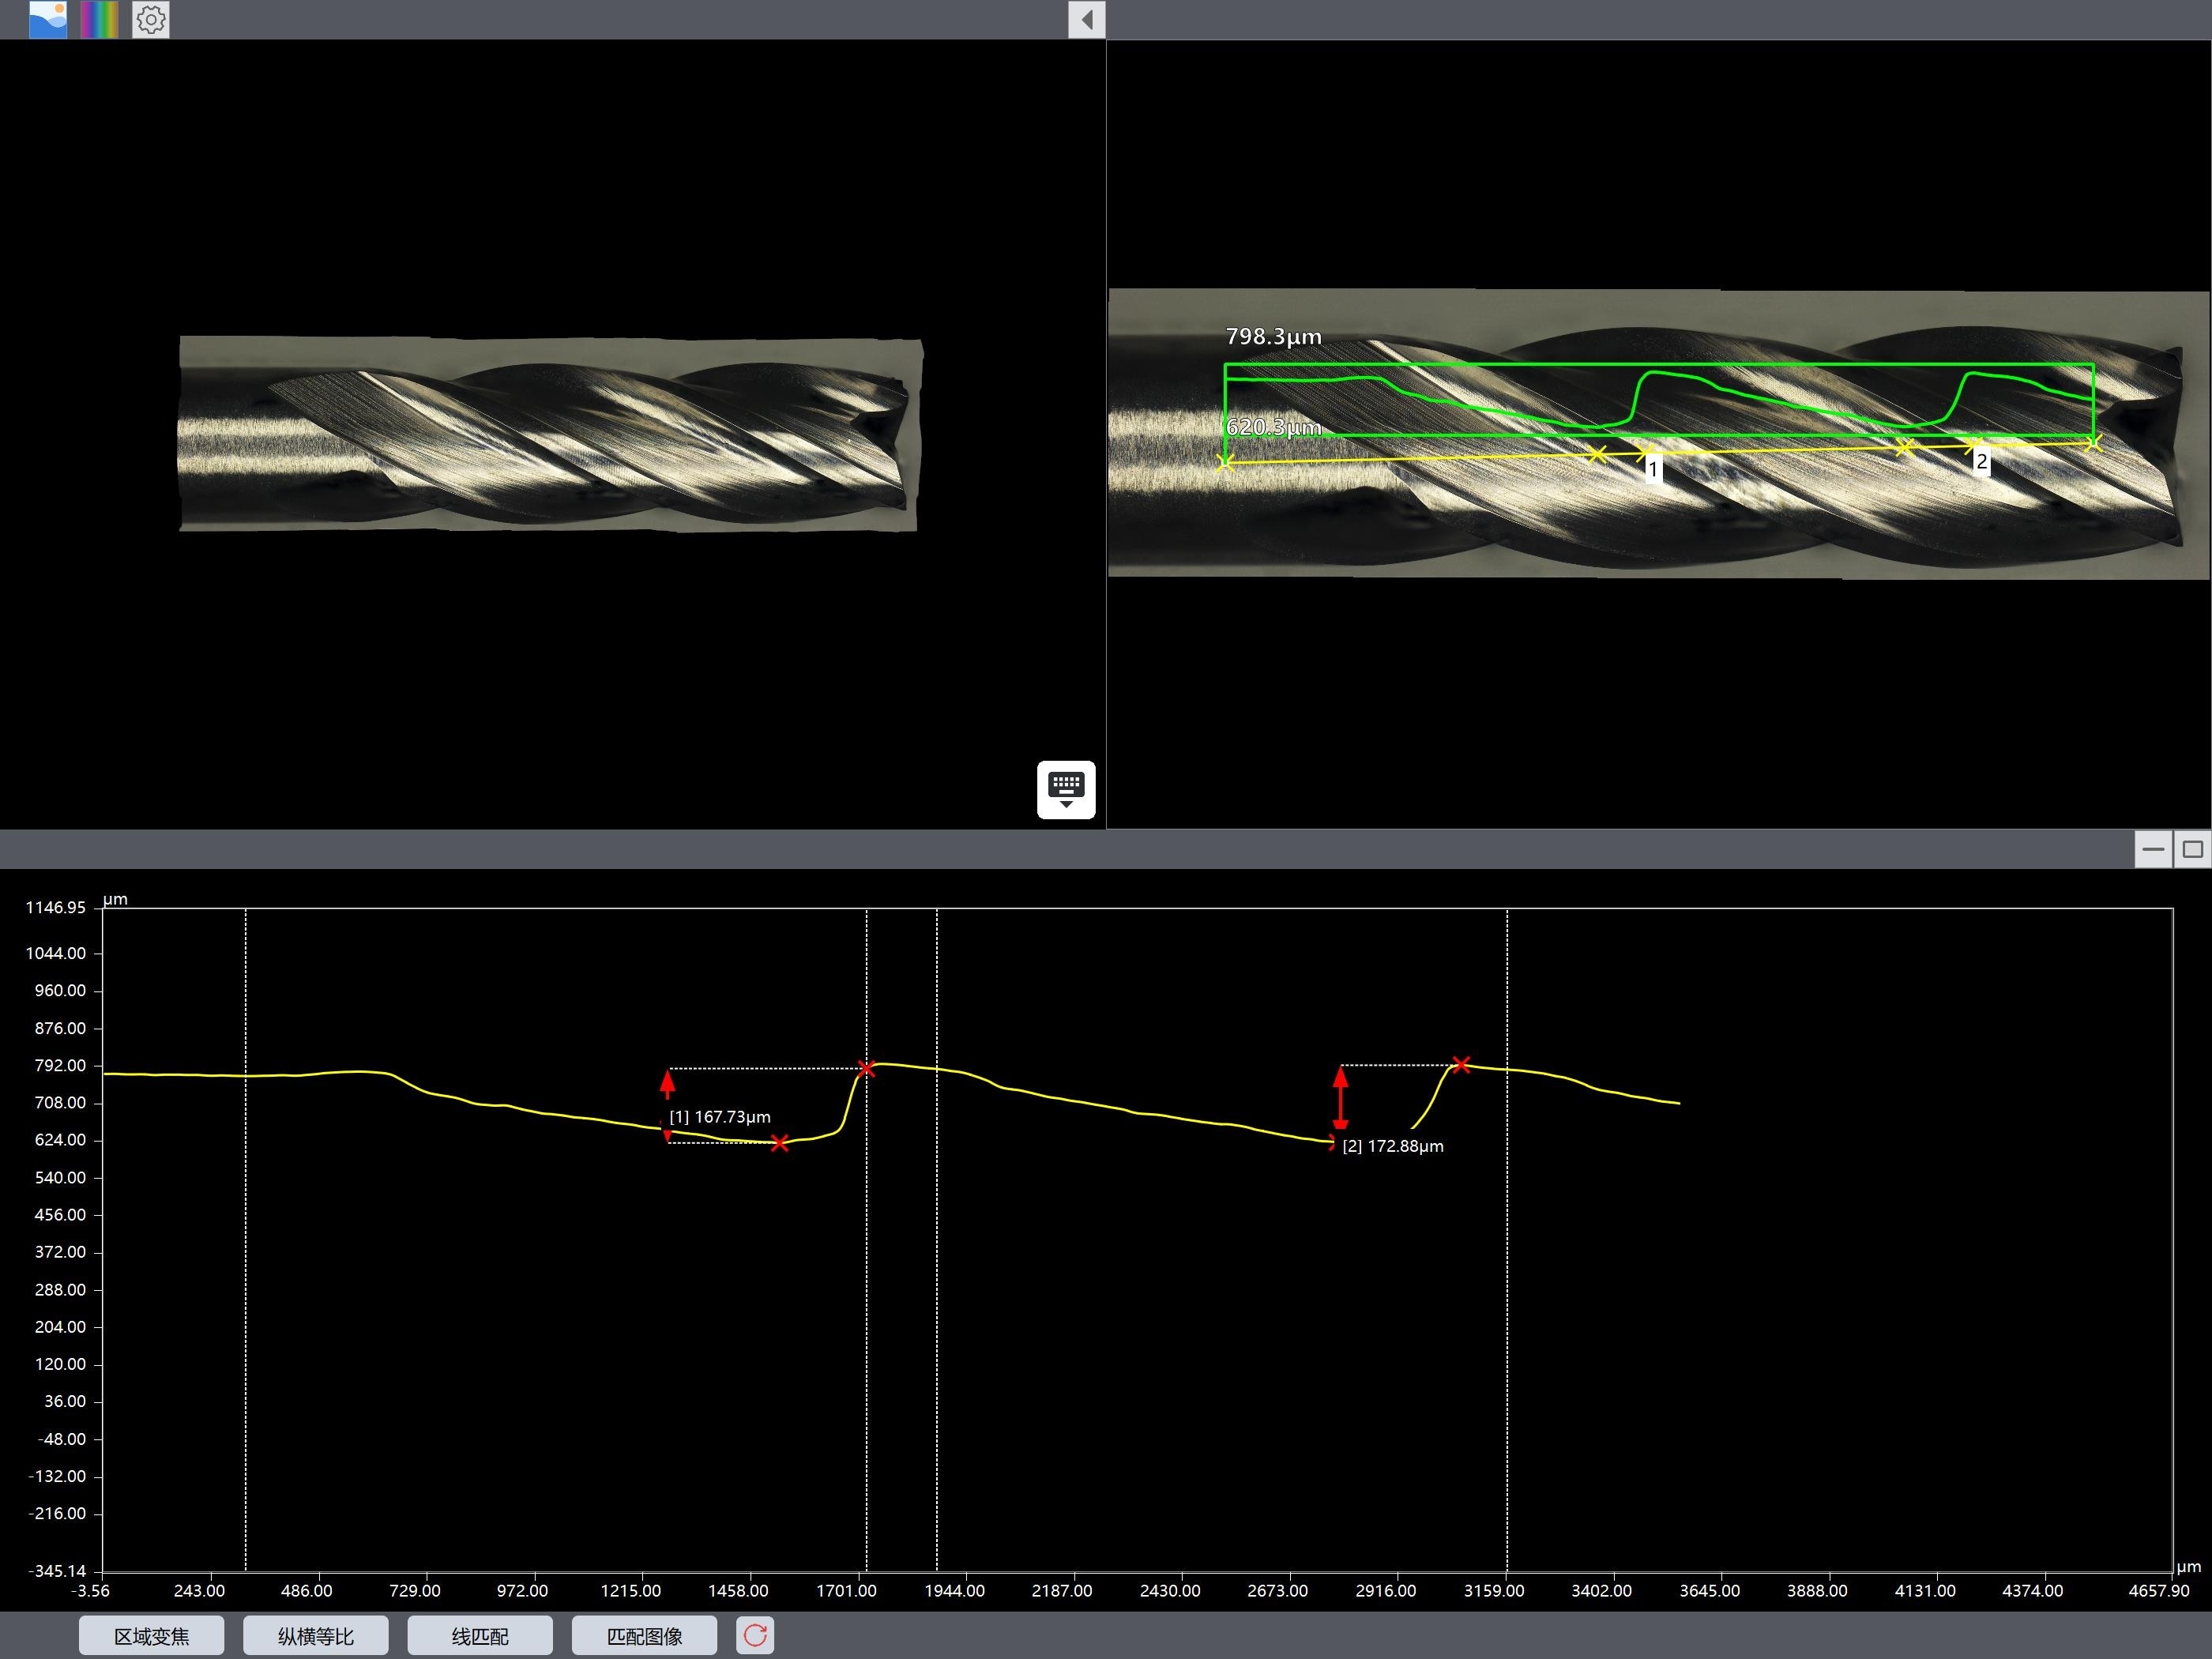Switch to the rainbow color height map
This screenshot has width=2212, height=1659.
coord(99,19)
